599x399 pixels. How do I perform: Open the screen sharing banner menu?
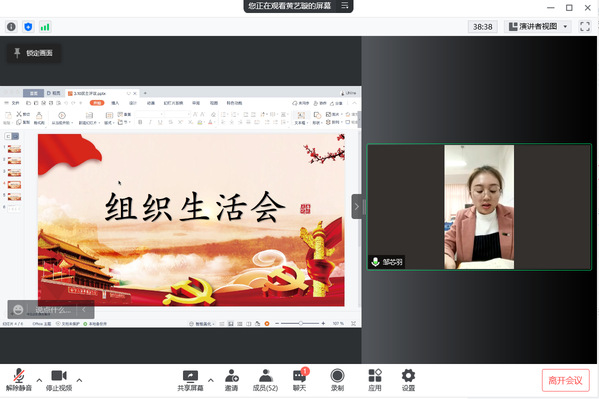point(345,5)
